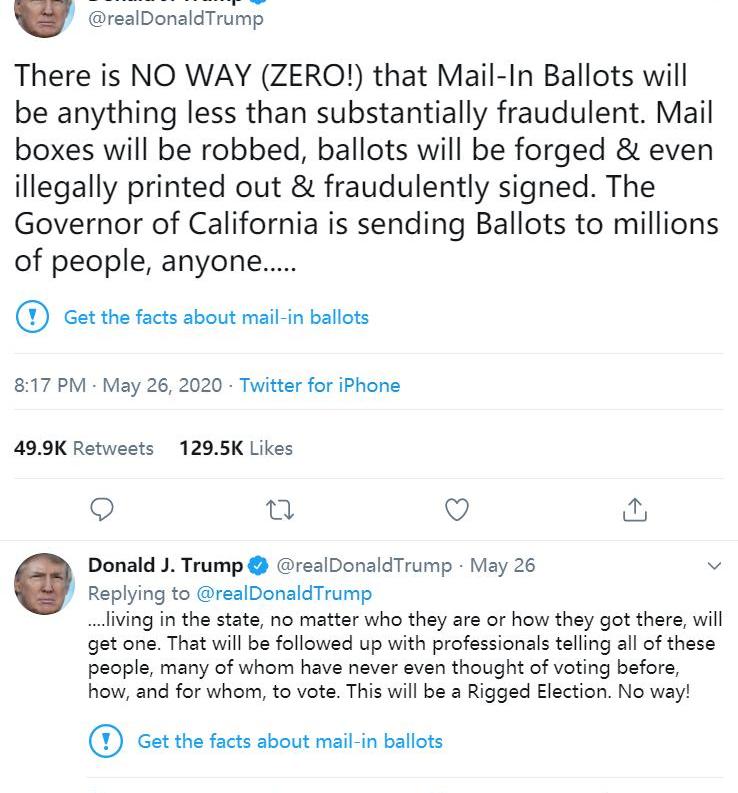View the 49.9K Retweets list

(x=84, y=448)
